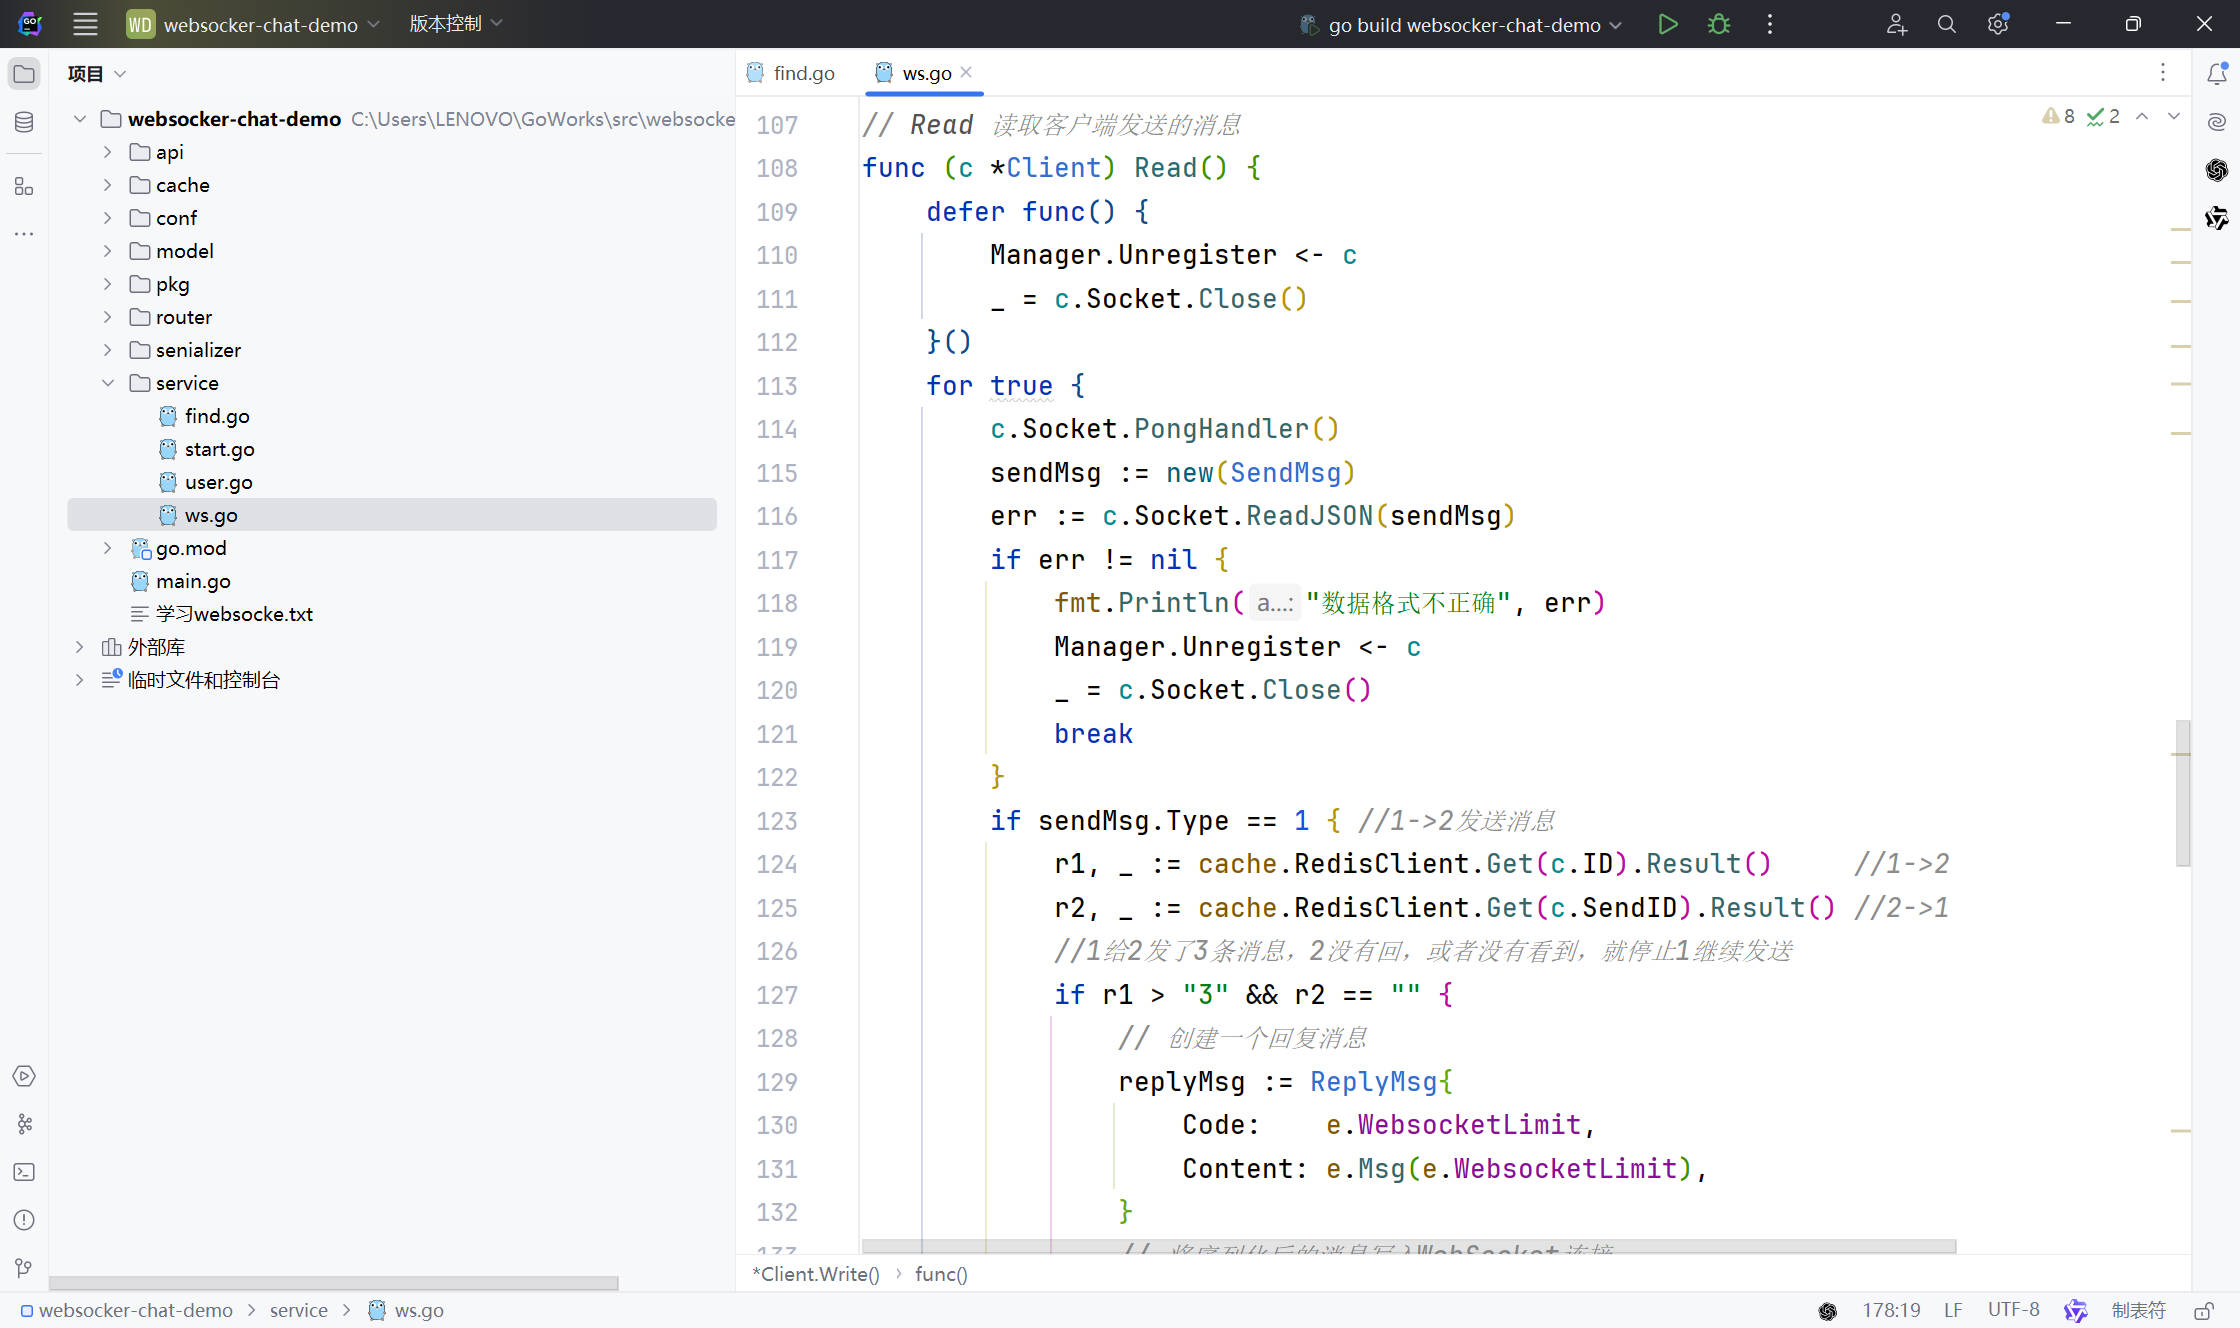Click the project panel horizontal scrollbar
Screen dimensions: 2240x1328
click(x=333, y=1283)
